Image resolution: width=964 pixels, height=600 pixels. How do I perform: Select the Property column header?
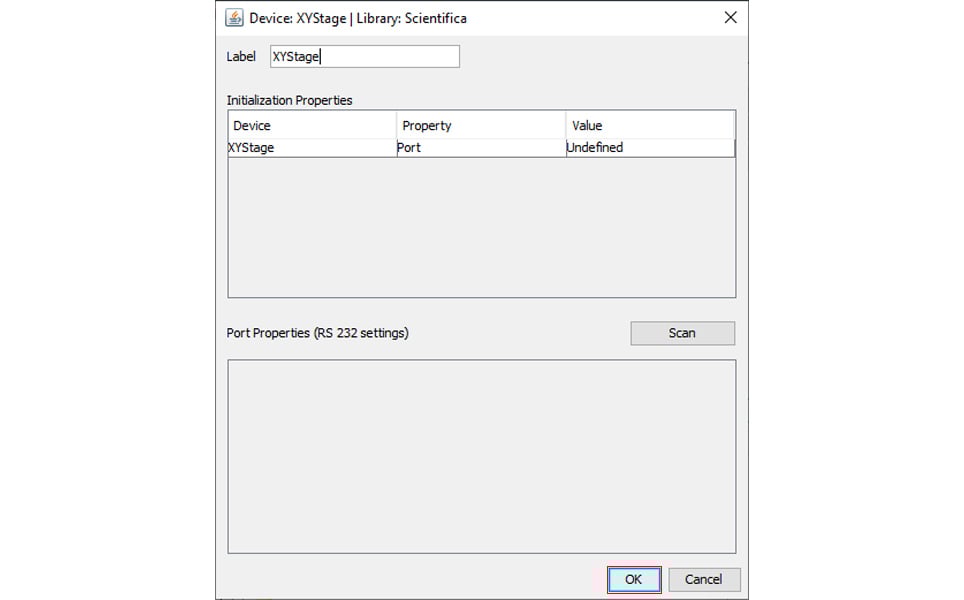(481, 126)
